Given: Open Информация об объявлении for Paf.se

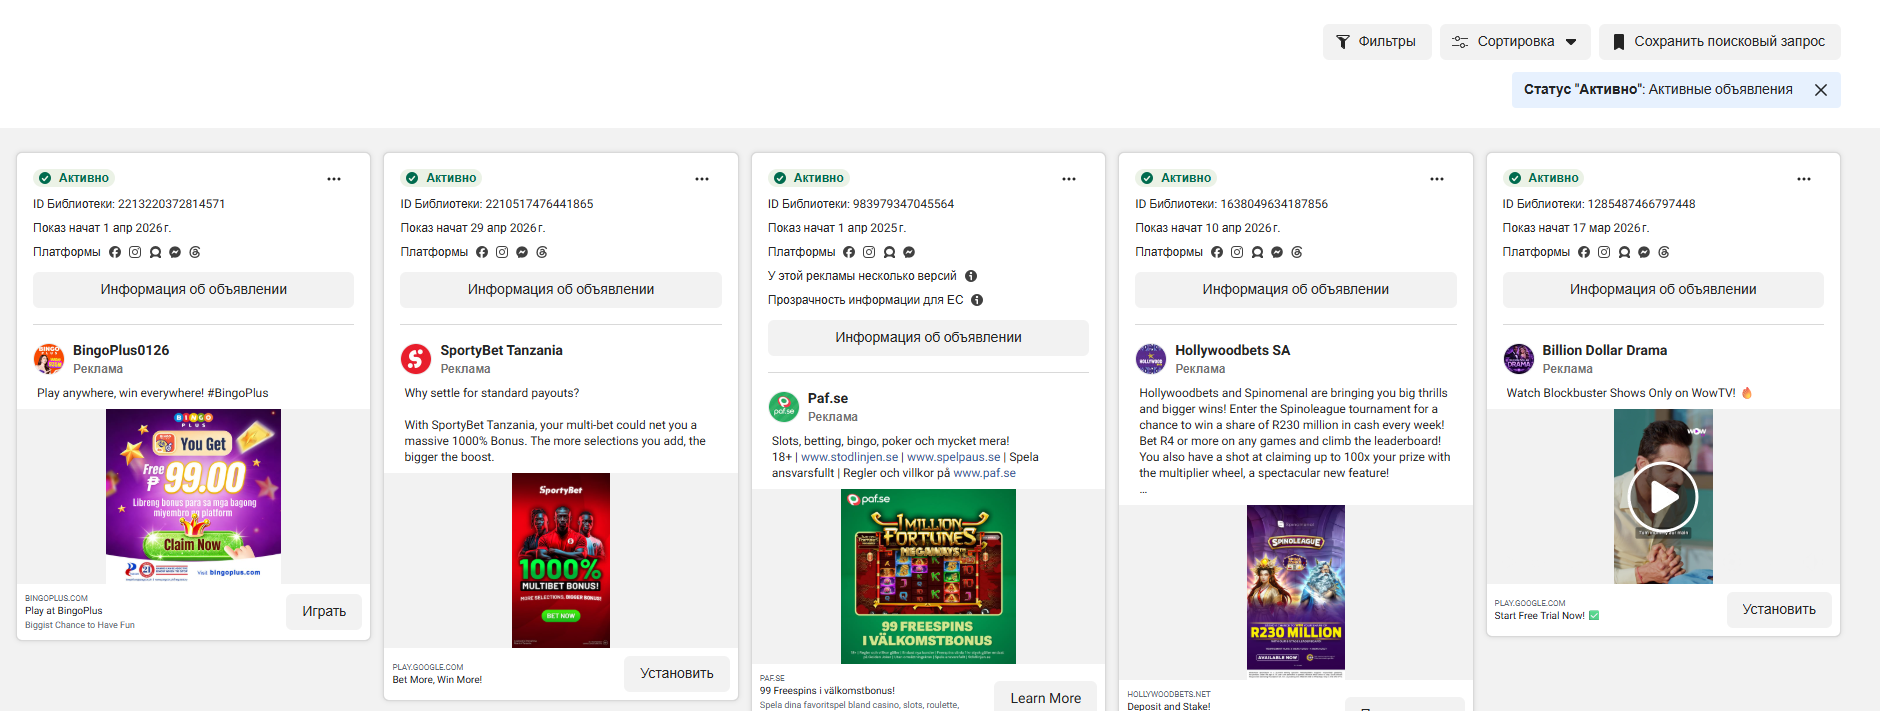Looking at the screenshot, I should point(928,338).
